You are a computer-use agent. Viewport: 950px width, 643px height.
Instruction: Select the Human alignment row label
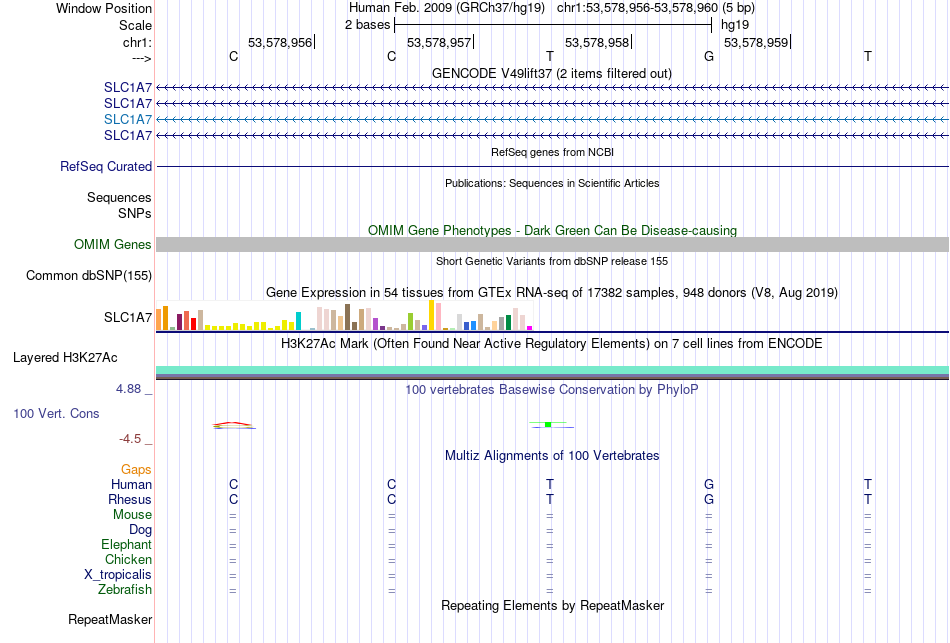coord(131,484)
